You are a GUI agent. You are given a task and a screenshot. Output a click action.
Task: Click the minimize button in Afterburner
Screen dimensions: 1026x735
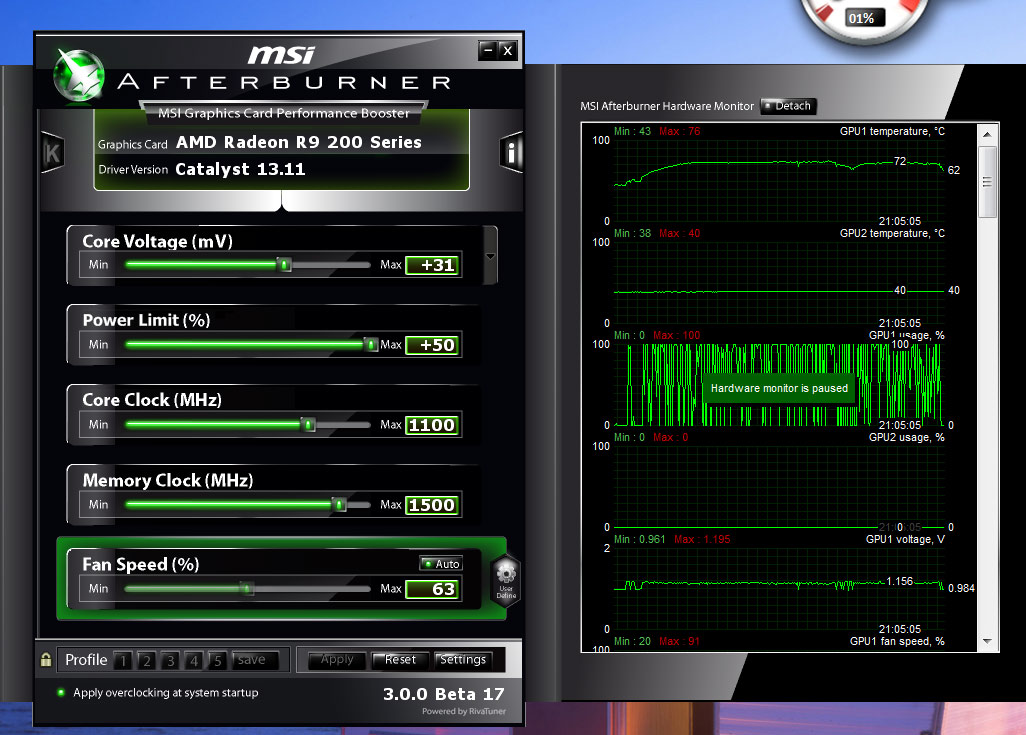pos(487,50)
